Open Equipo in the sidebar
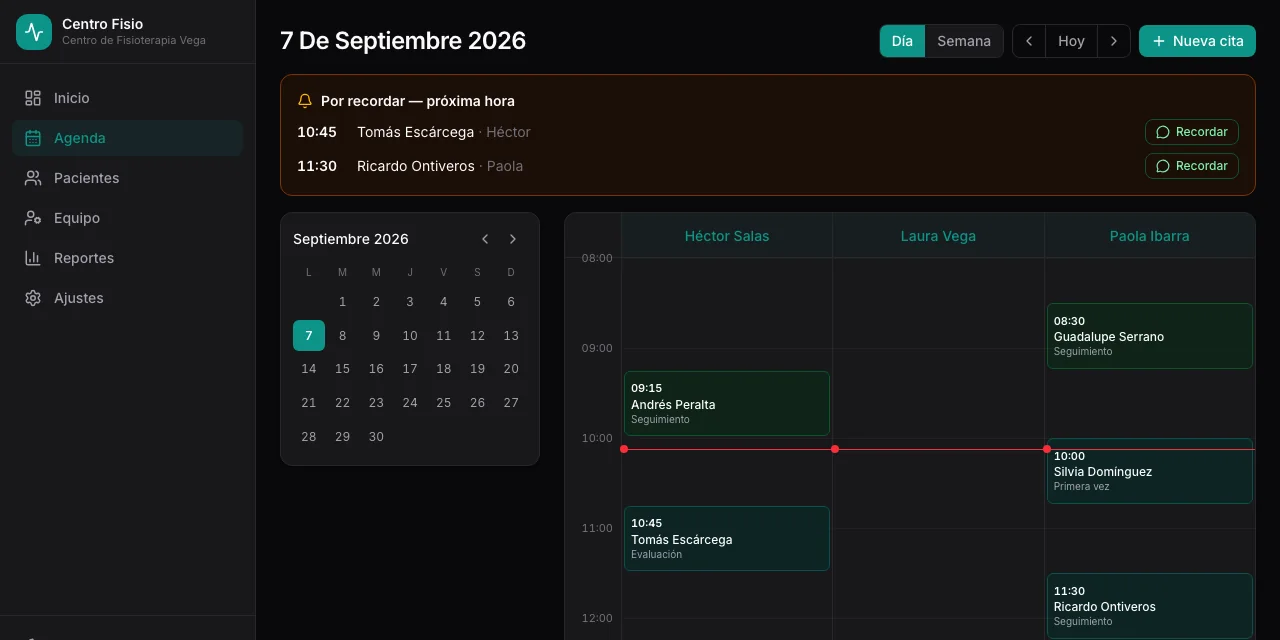The width and height of the screenshot is (1280, 640). tap(128, 218)
